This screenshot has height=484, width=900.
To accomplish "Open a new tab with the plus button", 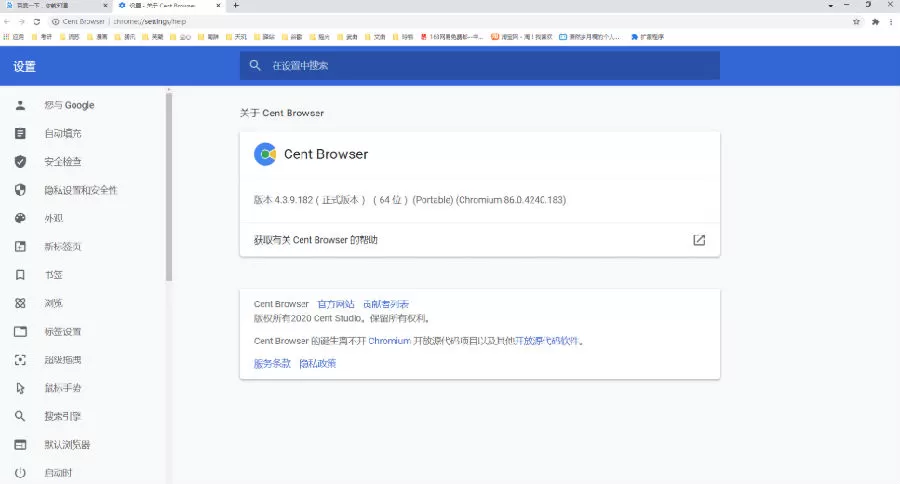I will 236,5.
